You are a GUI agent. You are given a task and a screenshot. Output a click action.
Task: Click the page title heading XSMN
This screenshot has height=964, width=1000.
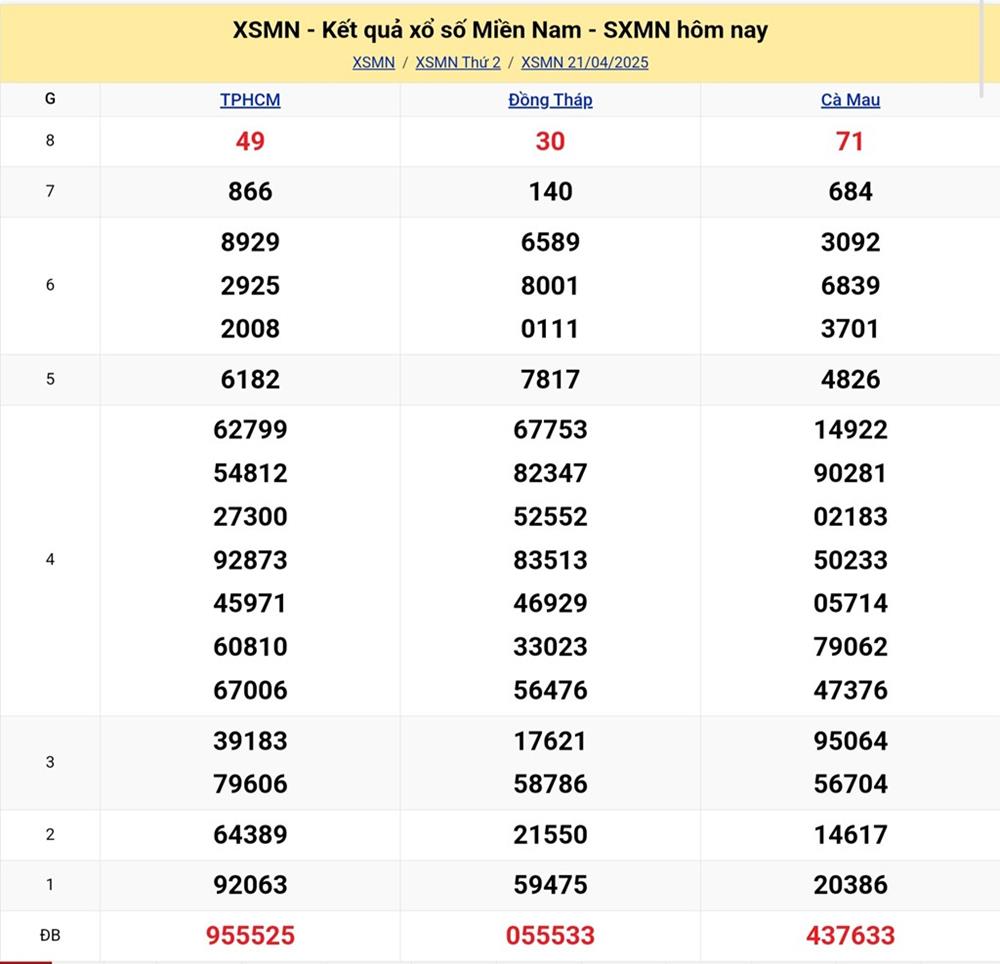point(500,30)
